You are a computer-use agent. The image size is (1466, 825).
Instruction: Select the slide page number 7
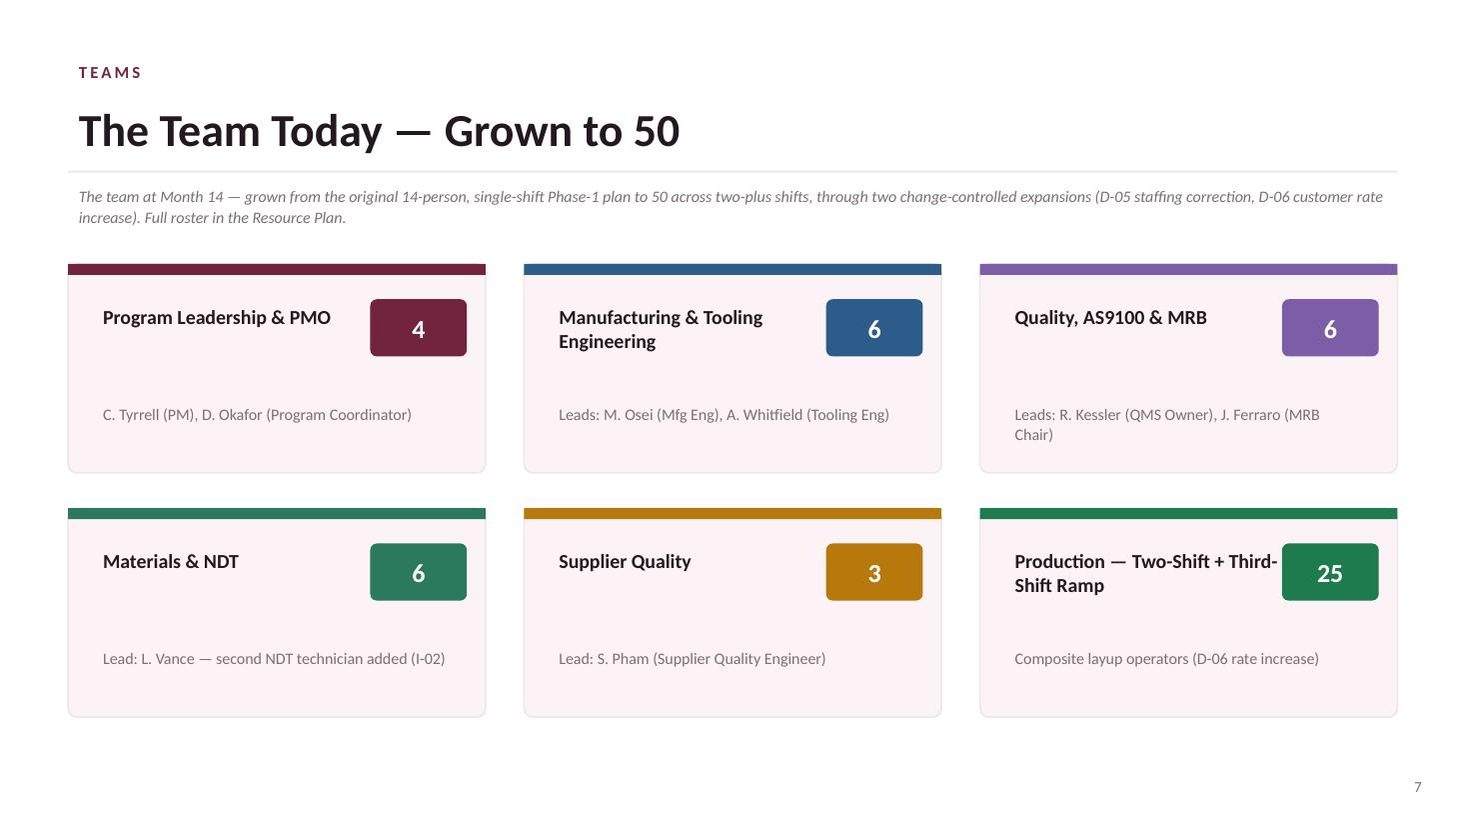[1417, 787]
